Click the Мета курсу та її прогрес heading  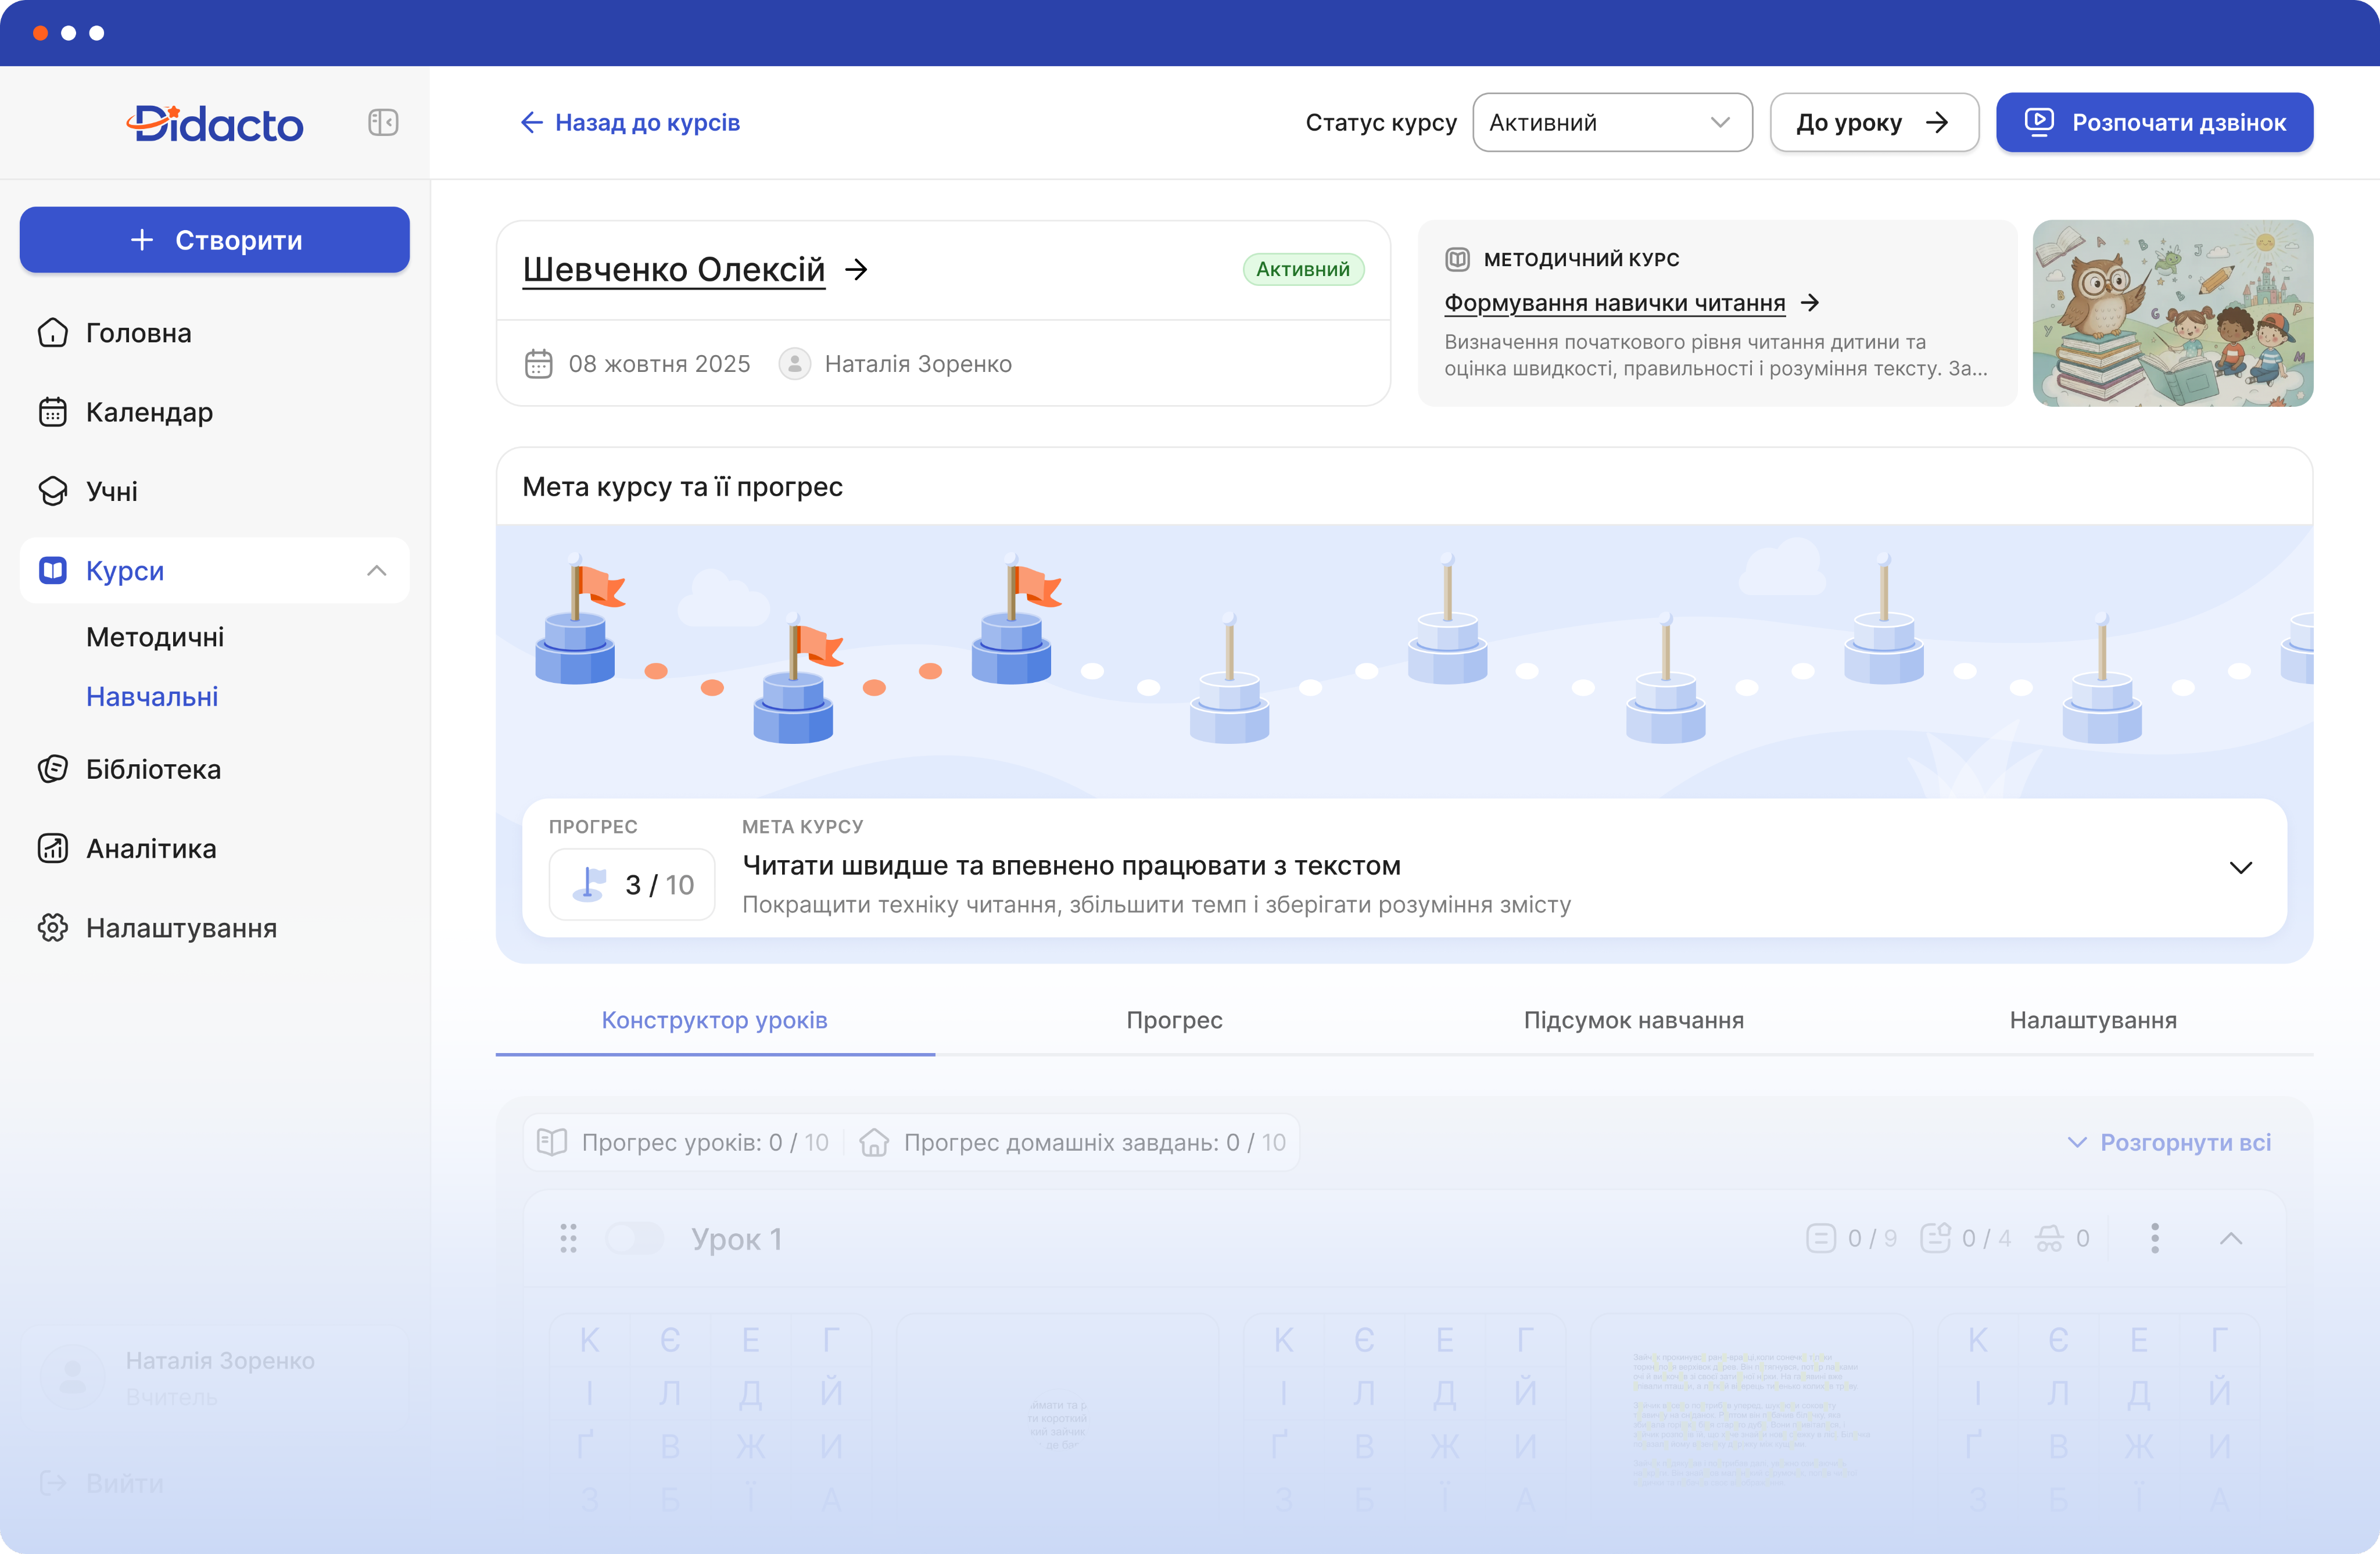pos(683,486)
